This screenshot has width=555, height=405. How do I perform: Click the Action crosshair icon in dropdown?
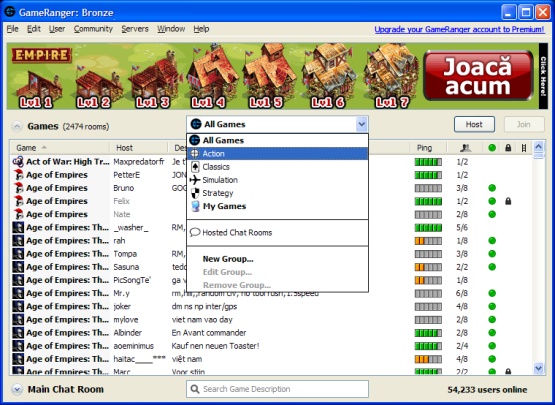pyautogui.click(x=195, y=154)
